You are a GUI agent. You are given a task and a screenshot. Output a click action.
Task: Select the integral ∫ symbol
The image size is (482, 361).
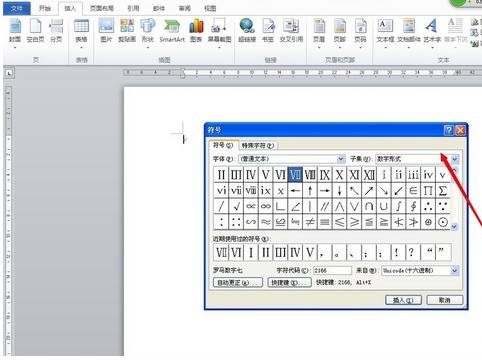pyautogui.click(x=398, y=206)
